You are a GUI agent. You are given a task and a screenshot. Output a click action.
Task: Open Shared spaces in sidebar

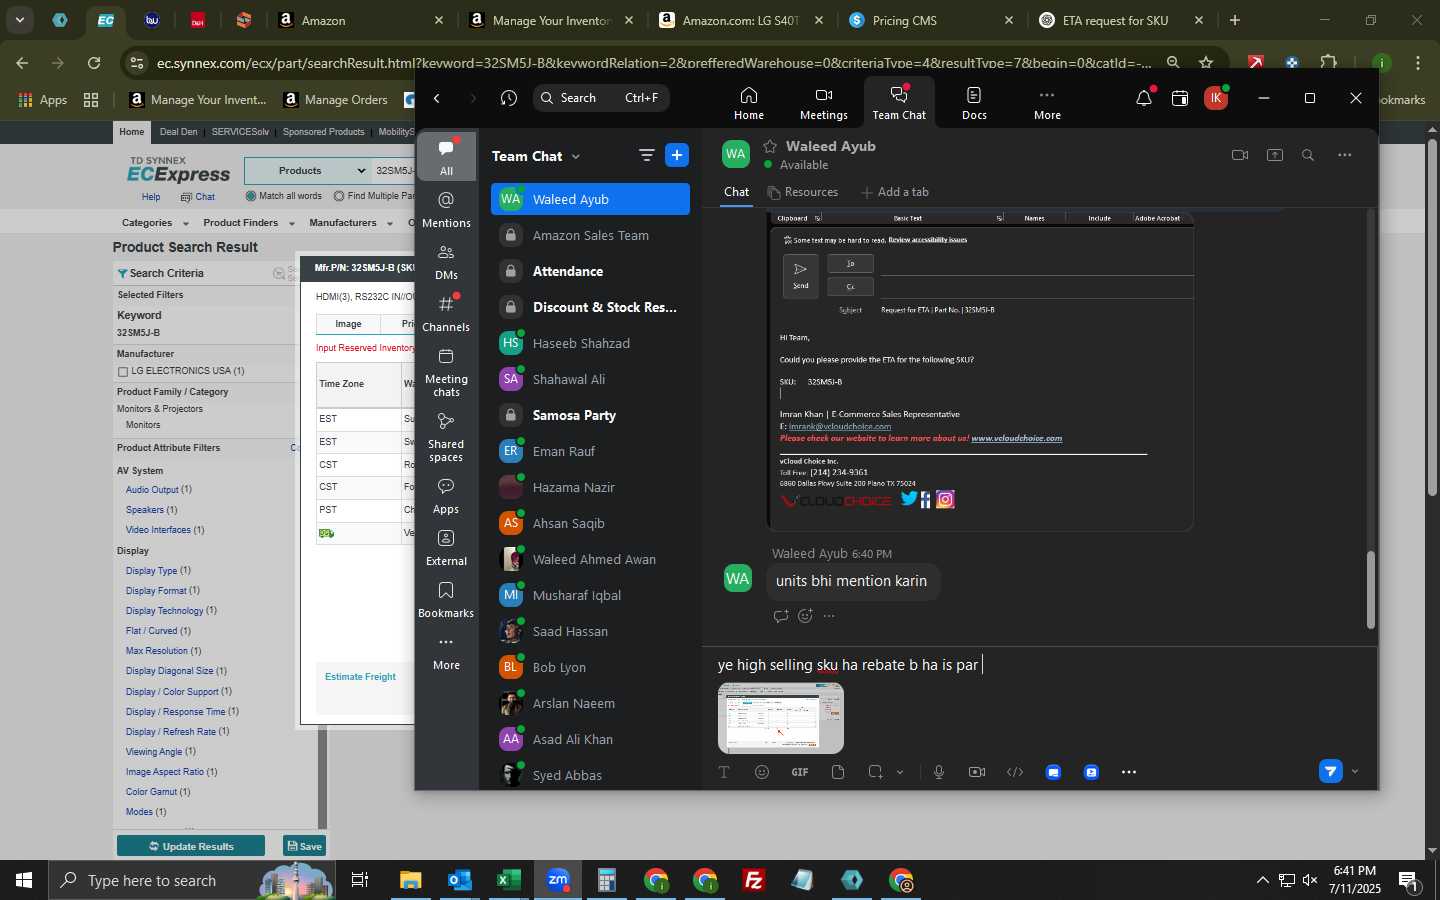click(x=446, y=436)
